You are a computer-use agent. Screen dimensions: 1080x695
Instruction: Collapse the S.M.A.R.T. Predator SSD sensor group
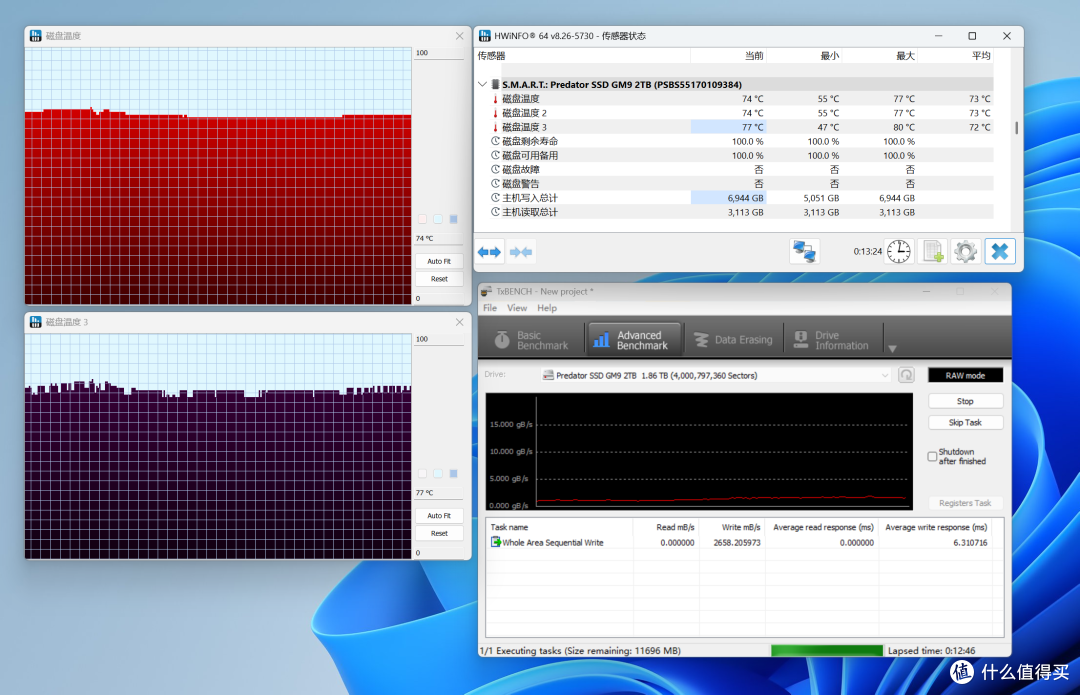[x=482, y=85]
